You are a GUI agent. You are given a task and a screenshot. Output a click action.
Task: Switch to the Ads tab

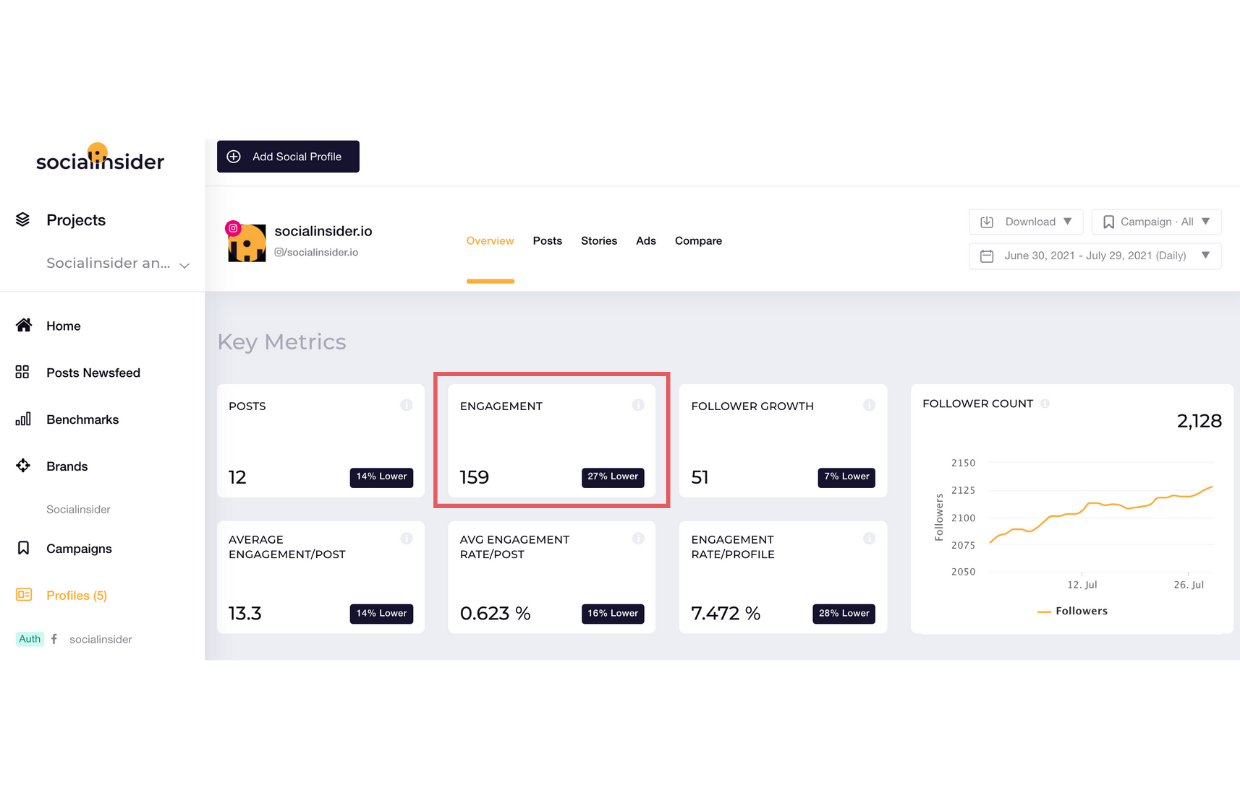pos(646,241)
